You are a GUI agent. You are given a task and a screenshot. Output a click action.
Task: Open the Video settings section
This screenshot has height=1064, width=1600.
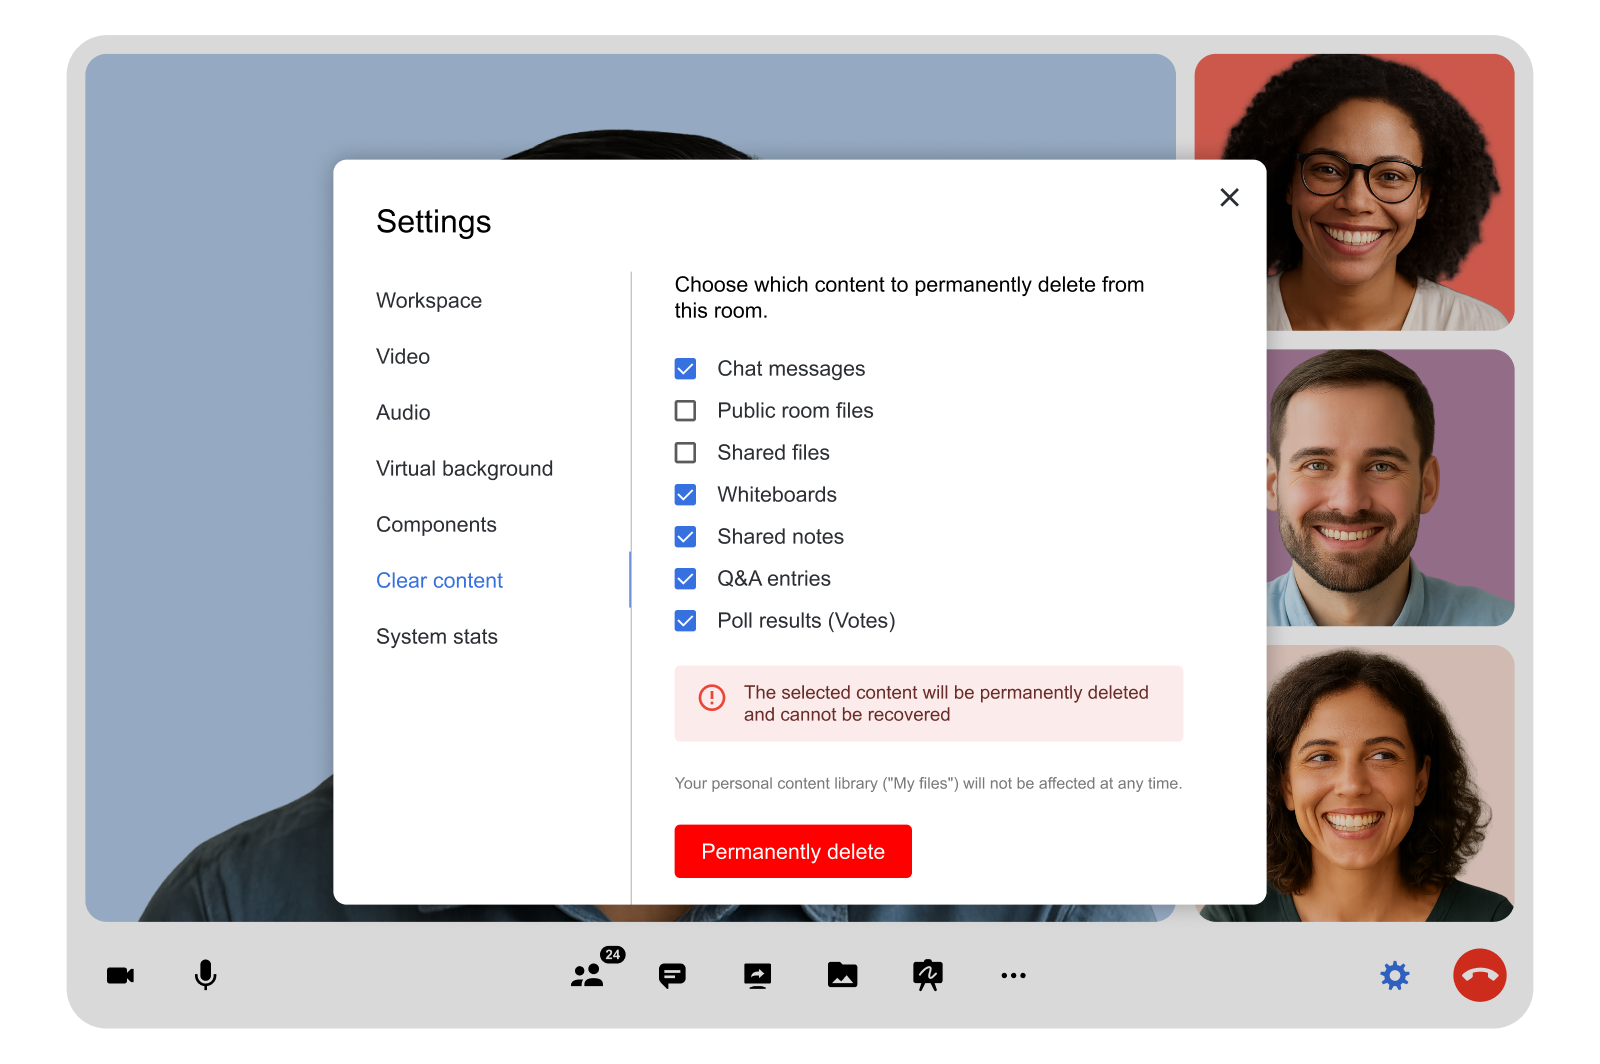click(403, 357)
